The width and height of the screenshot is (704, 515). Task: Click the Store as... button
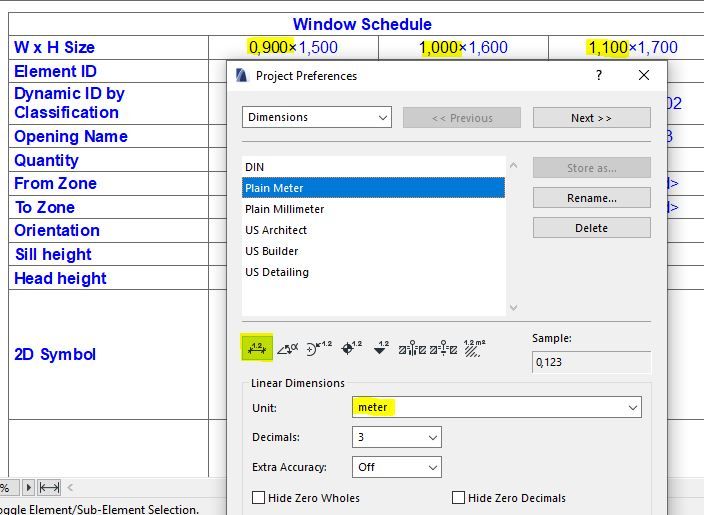591,168
